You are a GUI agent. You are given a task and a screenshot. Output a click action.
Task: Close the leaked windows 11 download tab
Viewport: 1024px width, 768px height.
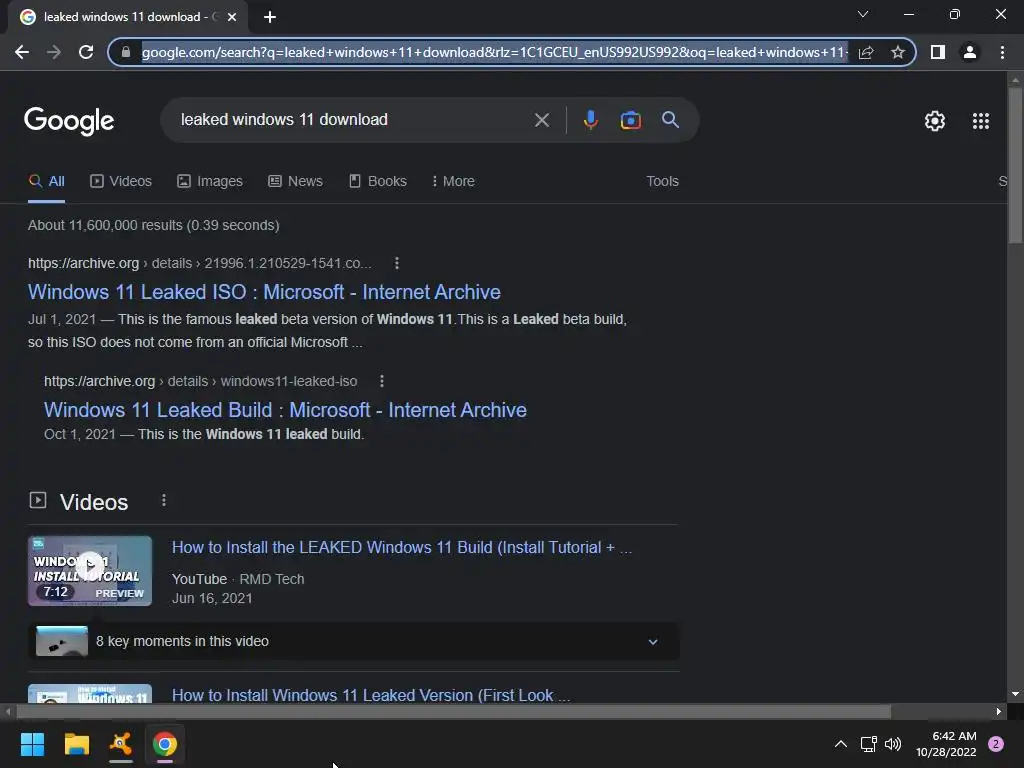tap(232, 17)
